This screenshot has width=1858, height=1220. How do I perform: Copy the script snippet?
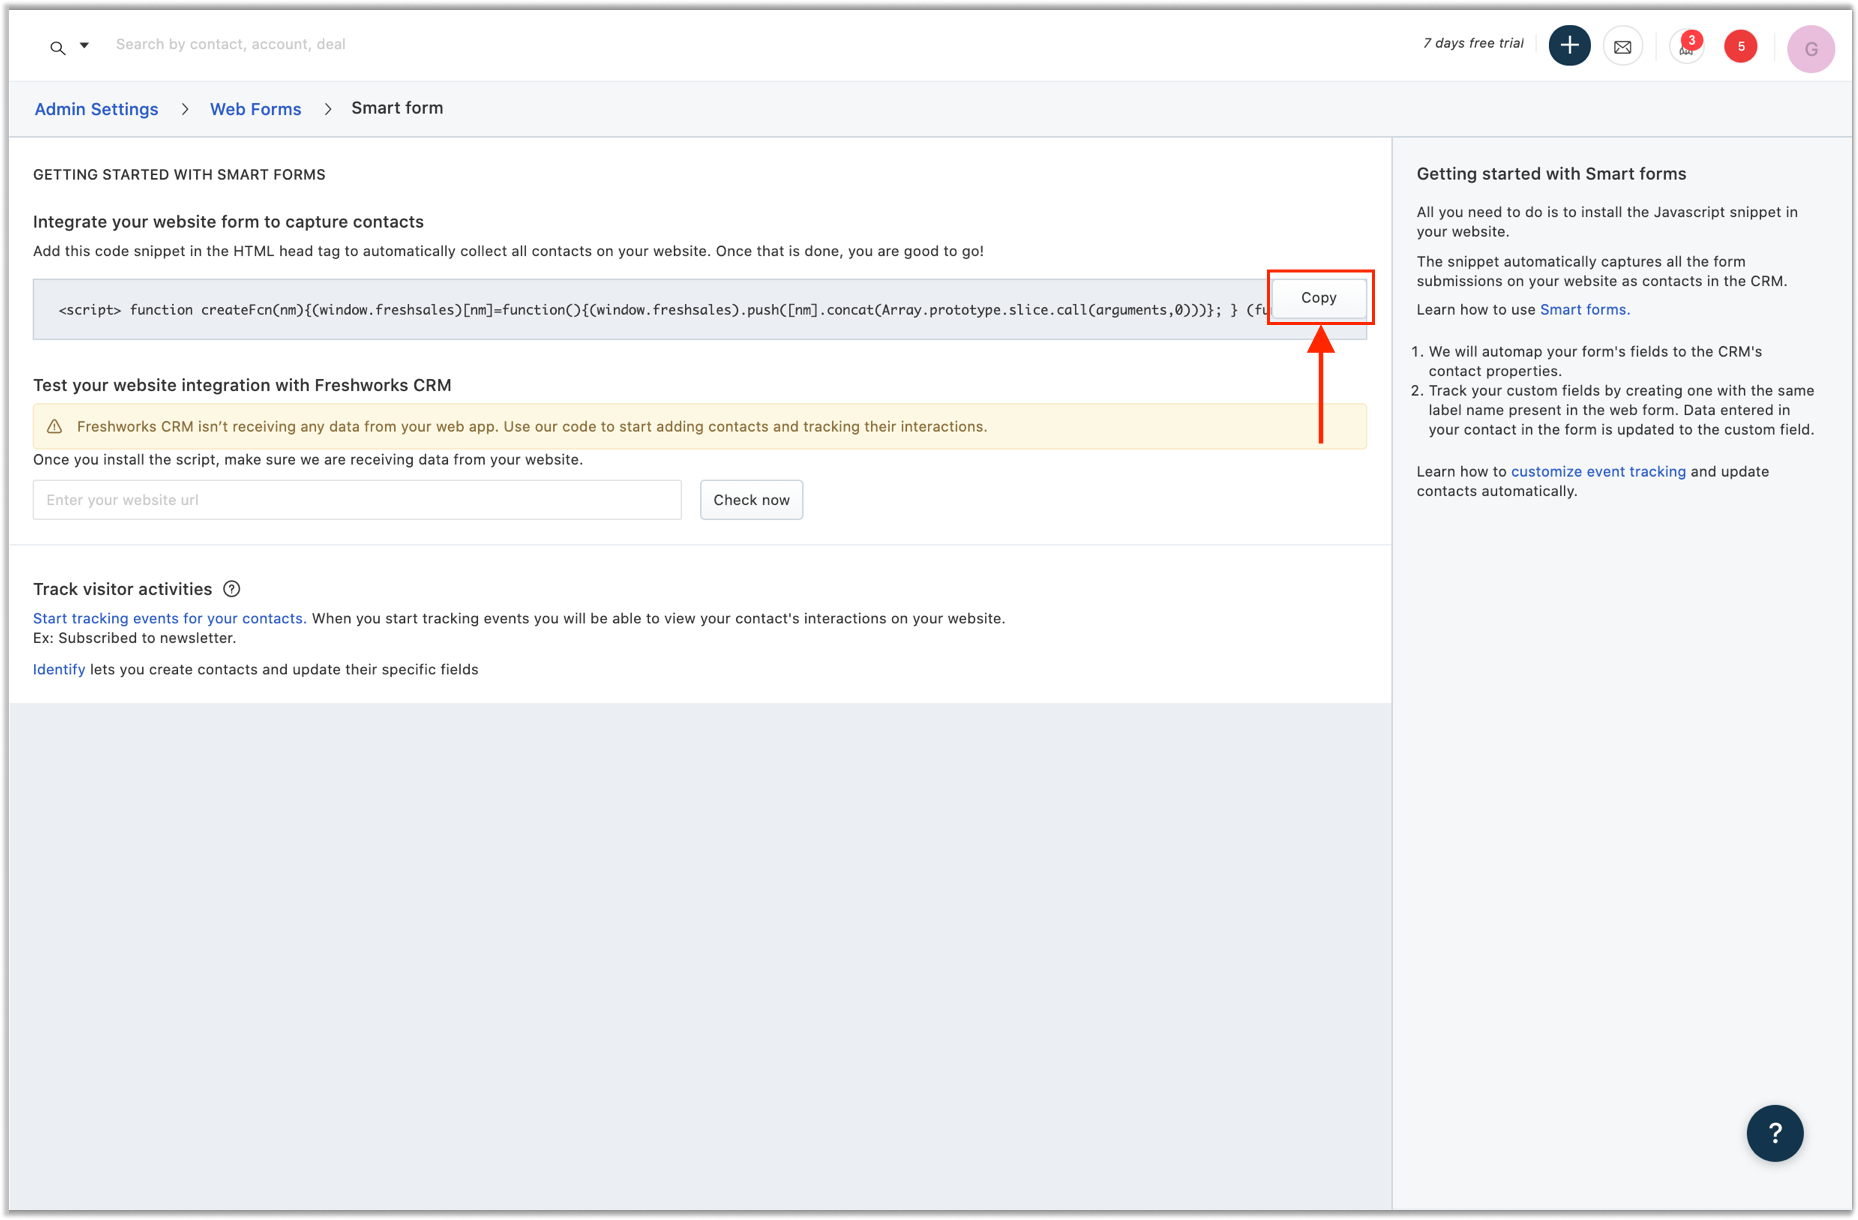tap(1318, 298)
